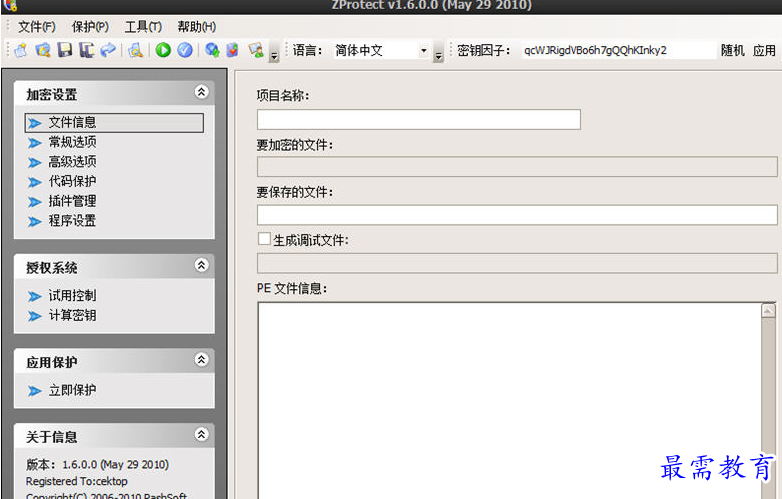
Task: Collapse the 加密设置 panel
Action: [201, 92]
